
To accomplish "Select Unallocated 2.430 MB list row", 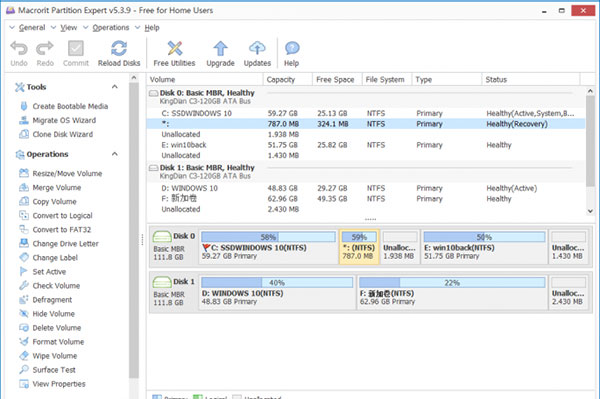I will (x=366, y=209).
